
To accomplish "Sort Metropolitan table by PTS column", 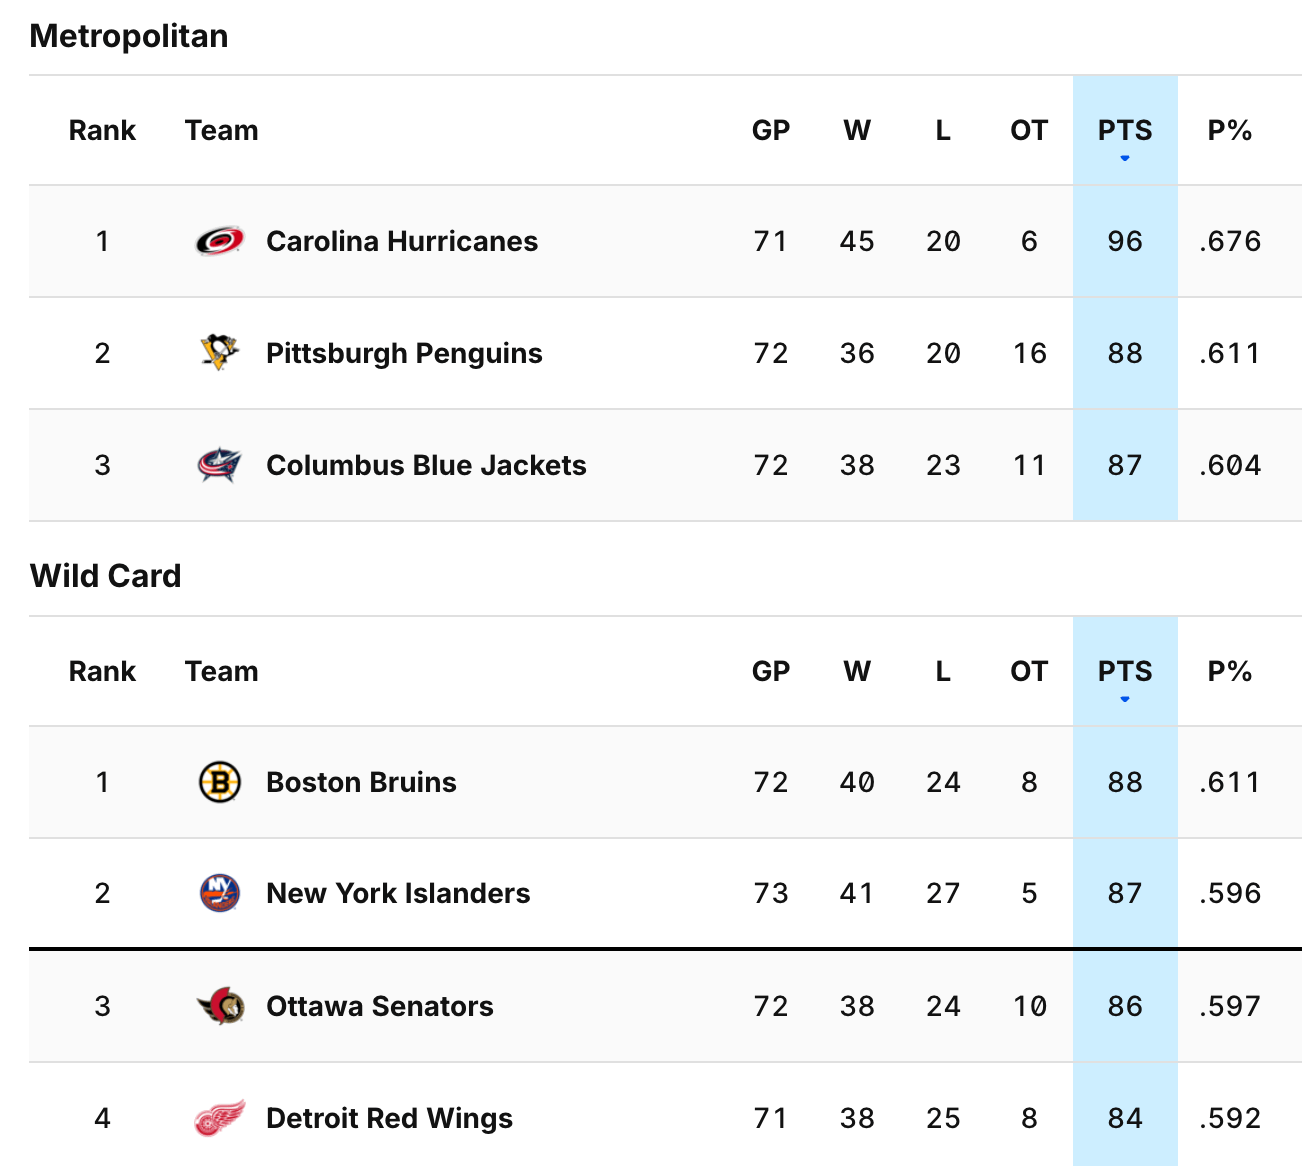I will pos(1125,131).
